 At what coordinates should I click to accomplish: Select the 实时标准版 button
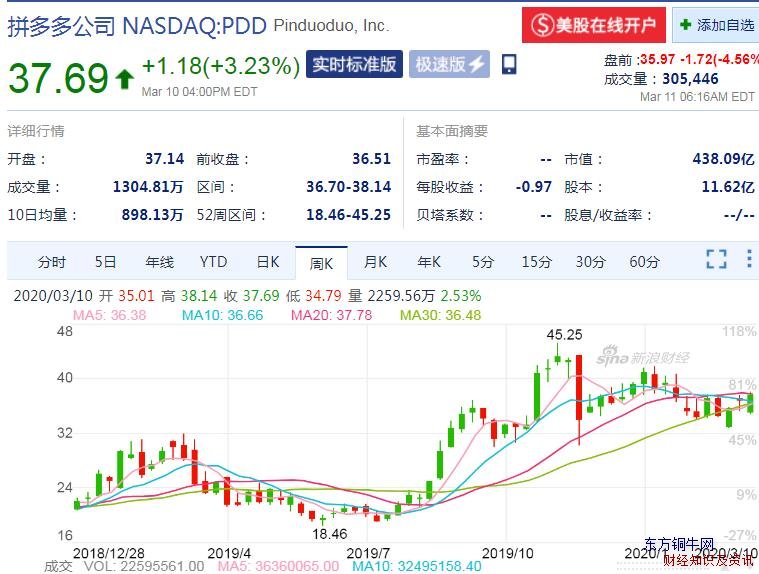coord(354,64)
